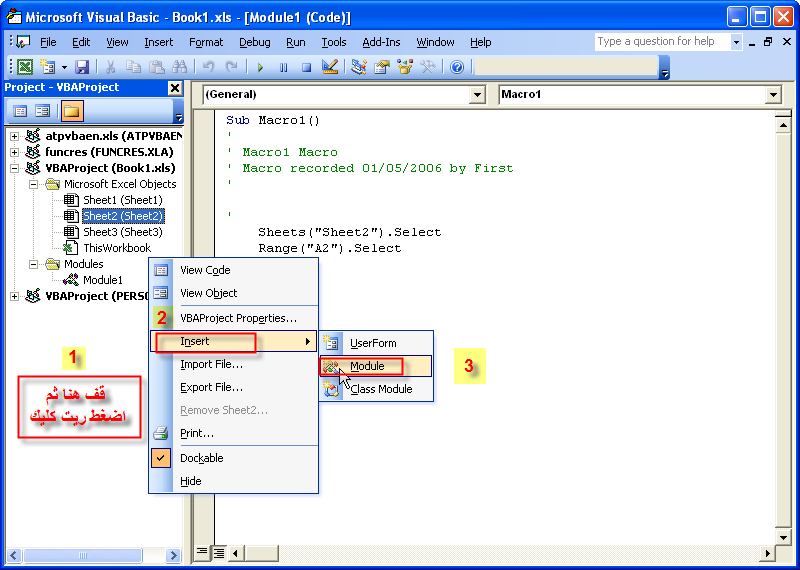Image resolution: width=800 pixels, height=570 pixels.
Task: Switch to Full Module View button at bottom
Action: [x=219, y=553]
